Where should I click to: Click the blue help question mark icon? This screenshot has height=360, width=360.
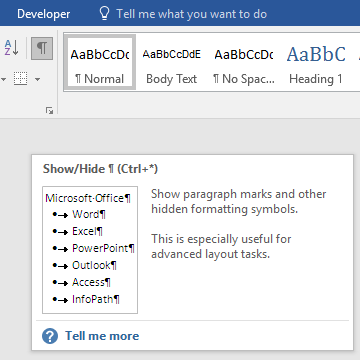click(50, 336)
